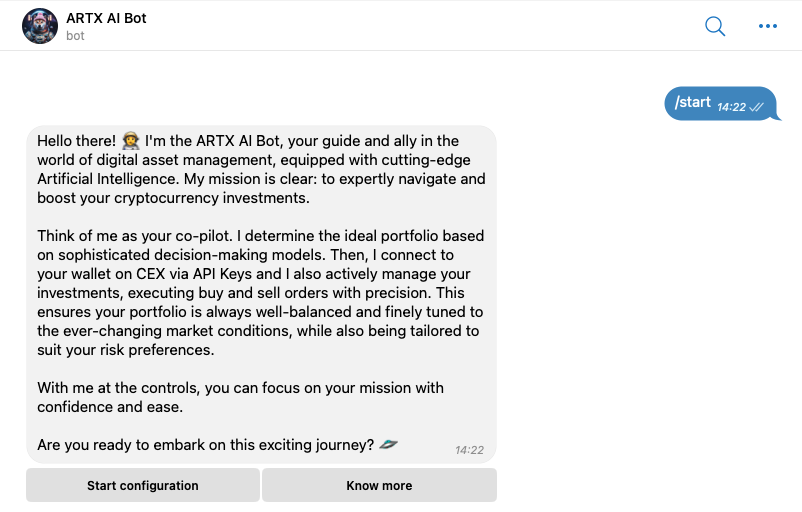Click the astronaut emoji in the greeting
802x512 pixels.
pyautogui.click(x=131, y=141)
